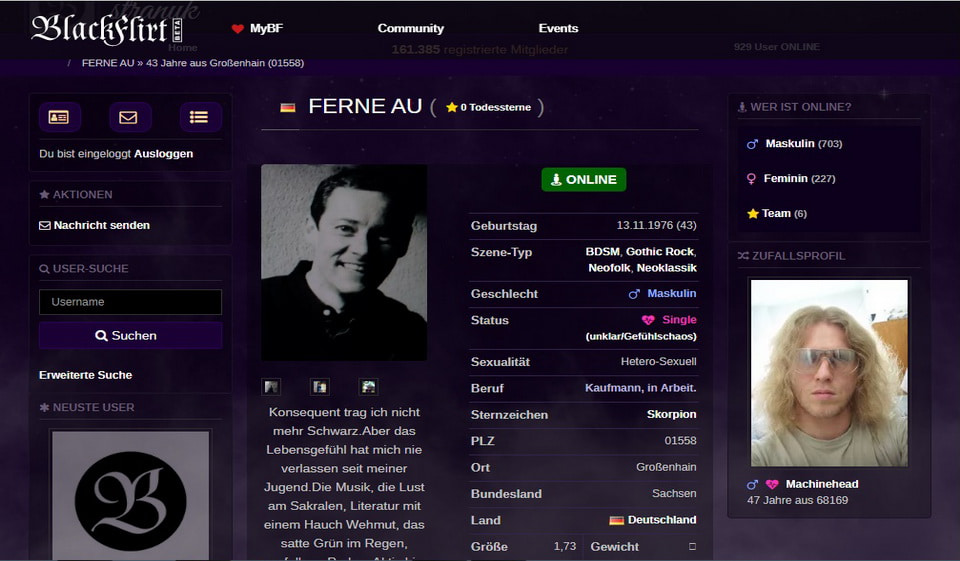
Task: Click the yellow Todessterne star icon
Action: pyautogui.click(x=452, y=107)
